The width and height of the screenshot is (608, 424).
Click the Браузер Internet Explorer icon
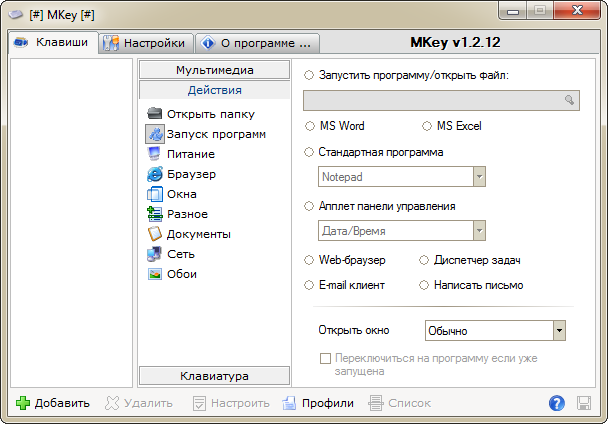pos(155,174)
